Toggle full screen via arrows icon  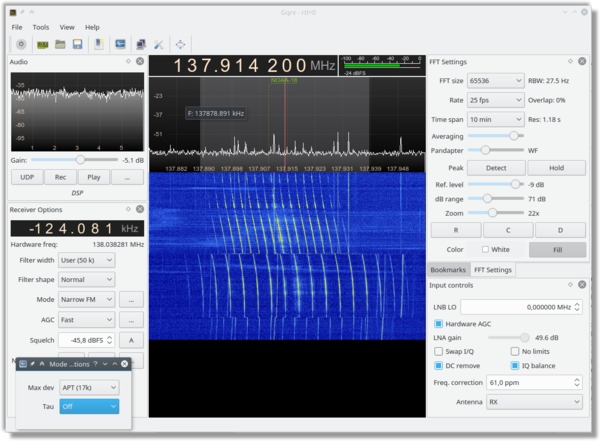tap(180, 44)
